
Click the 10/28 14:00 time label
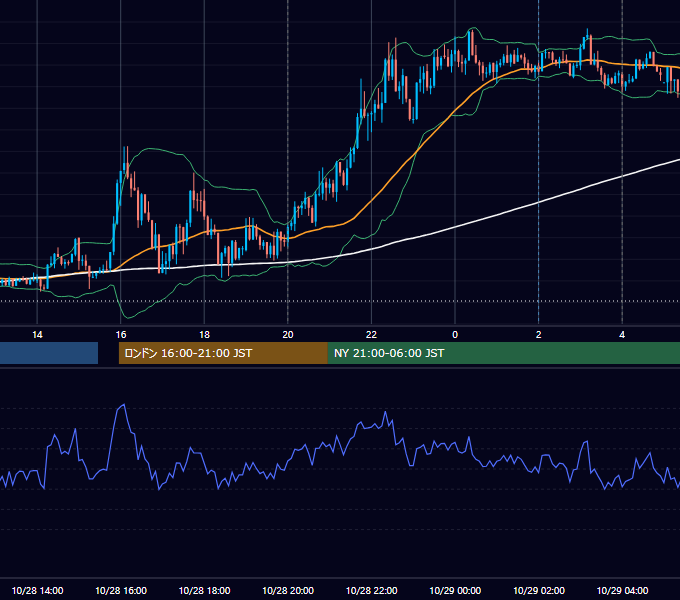37,590
